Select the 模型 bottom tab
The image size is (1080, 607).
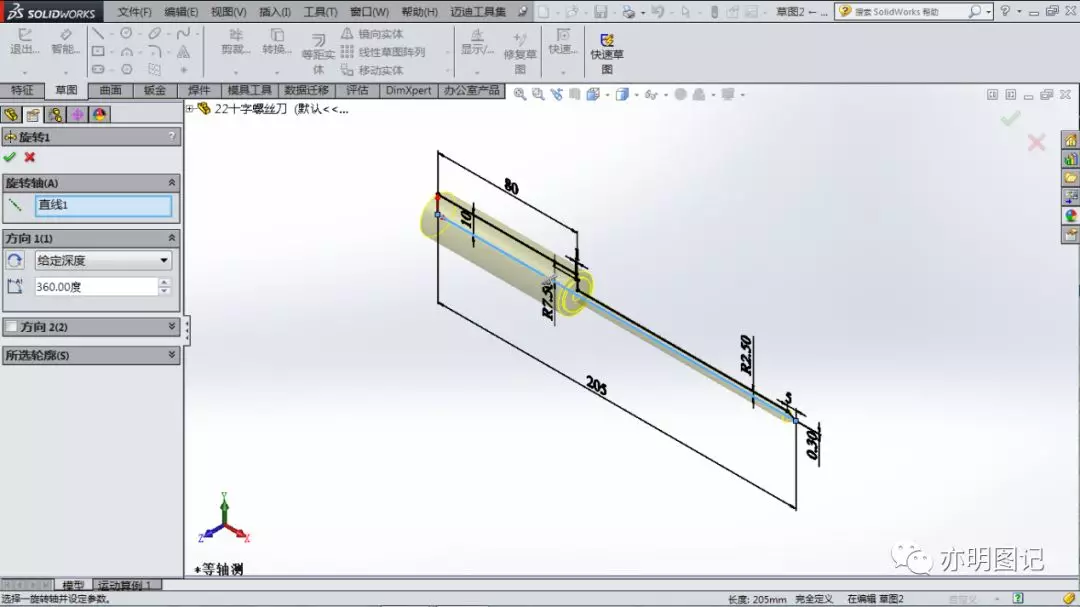[x=73, y=585]
